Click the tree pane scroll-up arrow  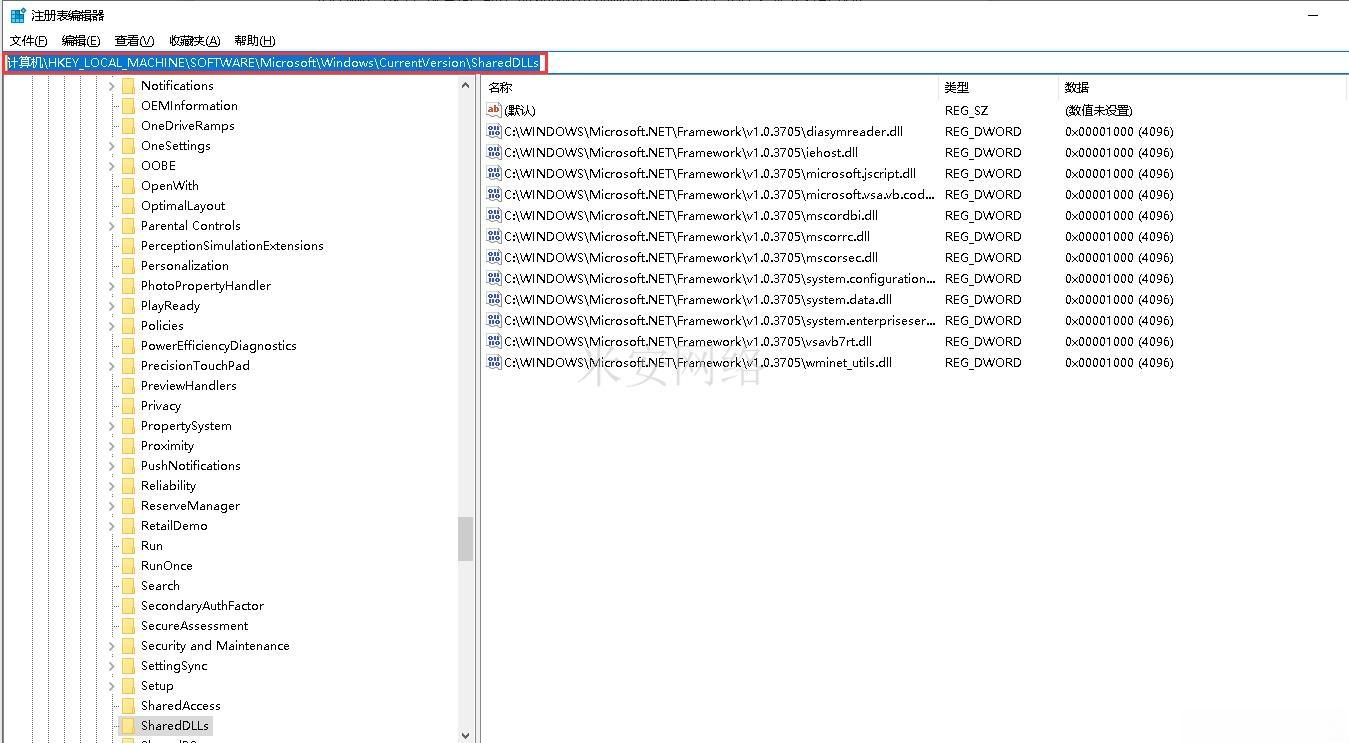tap(466, 86)
